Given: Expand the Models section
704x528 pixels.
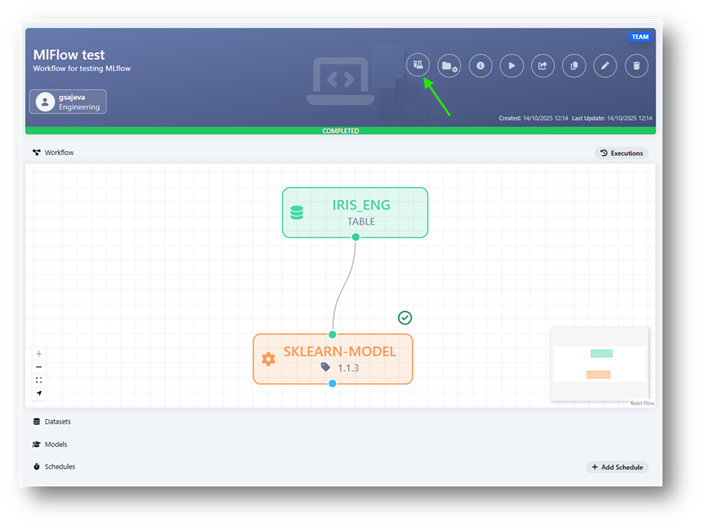Looking at the screenshot, I should point(50,444).
